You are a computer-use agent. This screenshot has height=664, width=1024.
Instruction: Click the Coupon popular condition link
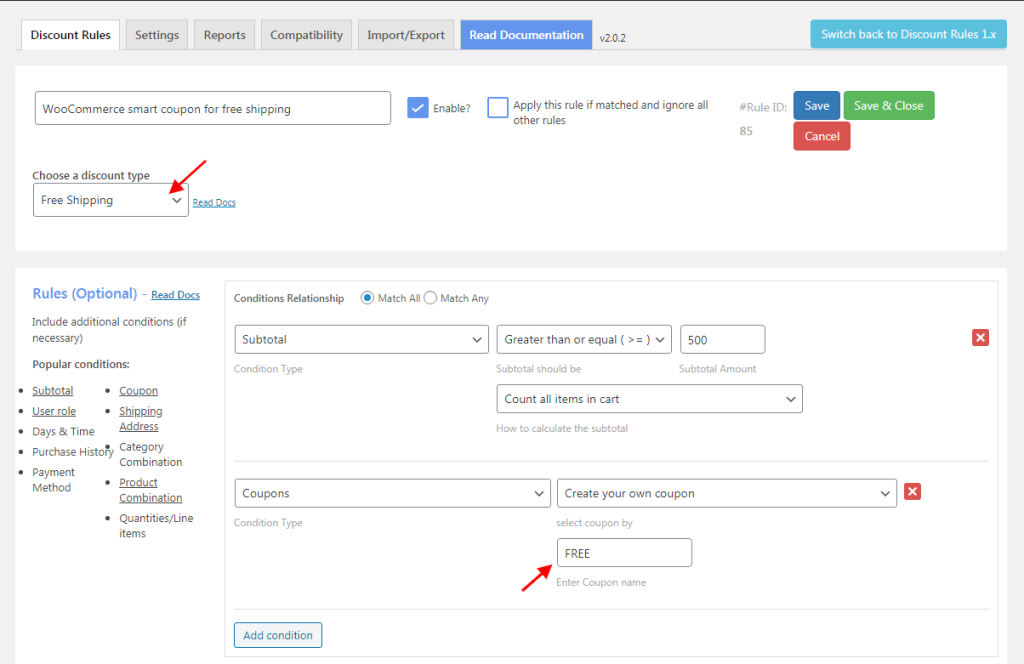tap(138, 390)
